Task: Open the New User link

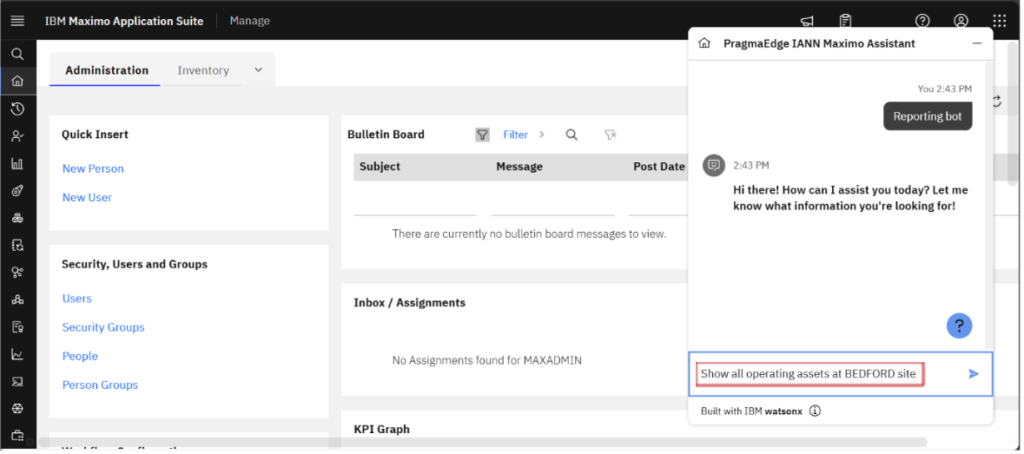Action: (x=87, y=197)
